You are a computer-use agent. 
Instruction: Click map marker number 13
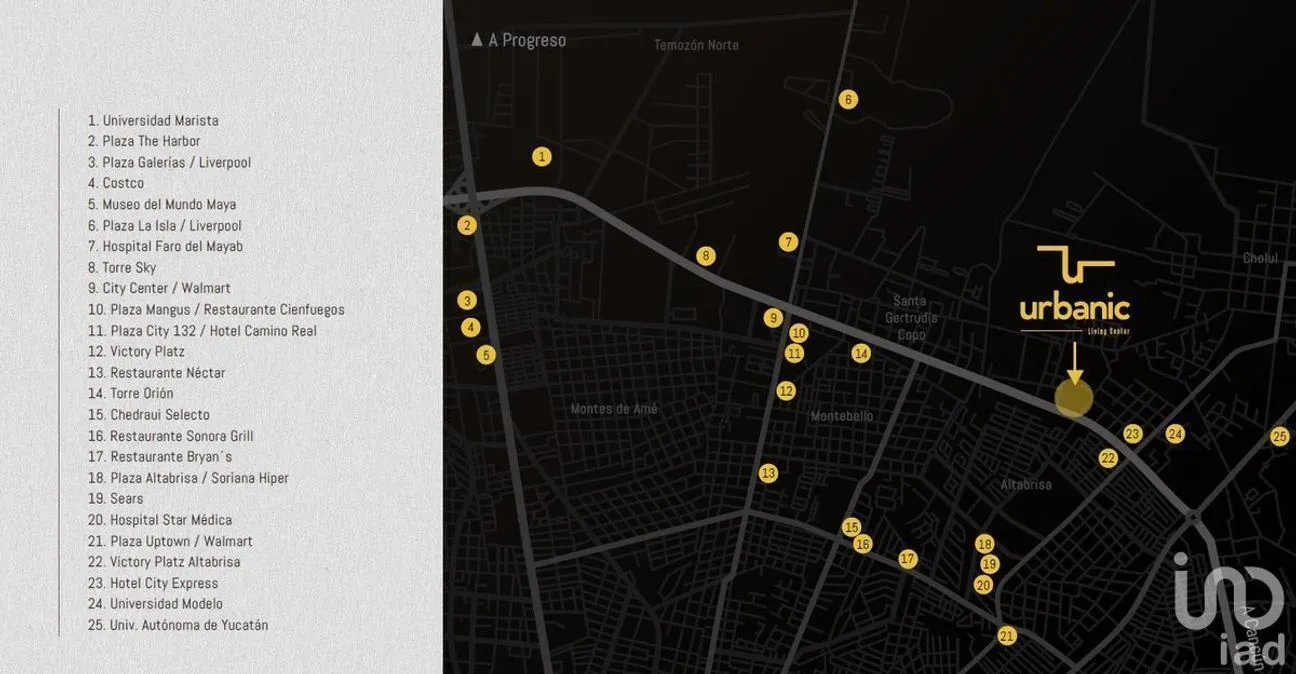pos(768,474)
